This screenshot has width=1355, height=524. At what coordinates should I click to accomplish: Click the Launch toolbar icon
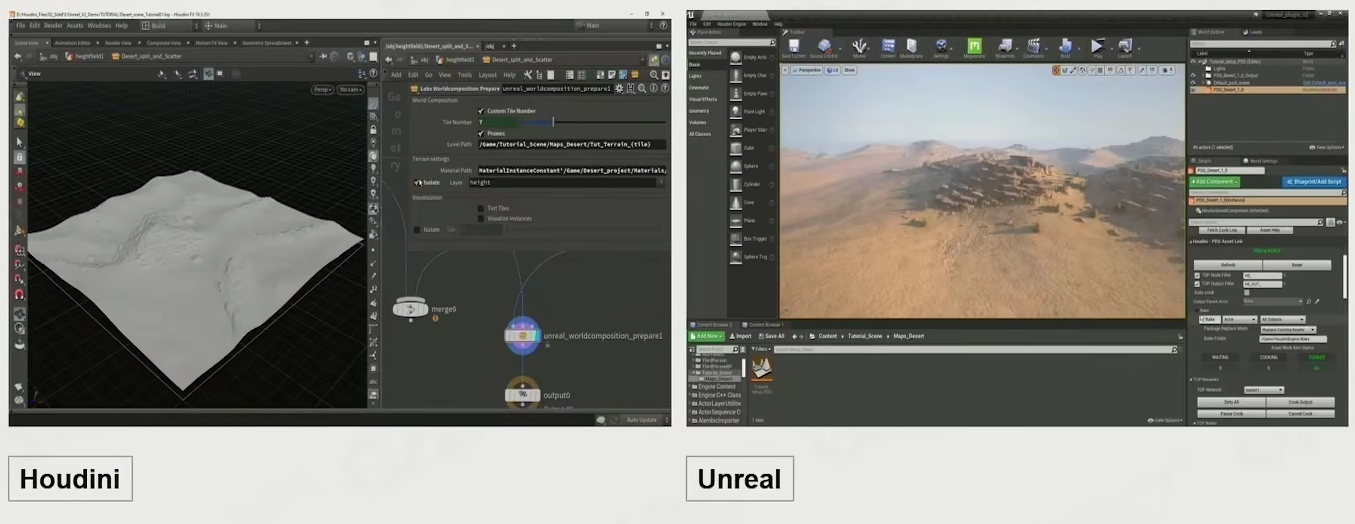1125,48
